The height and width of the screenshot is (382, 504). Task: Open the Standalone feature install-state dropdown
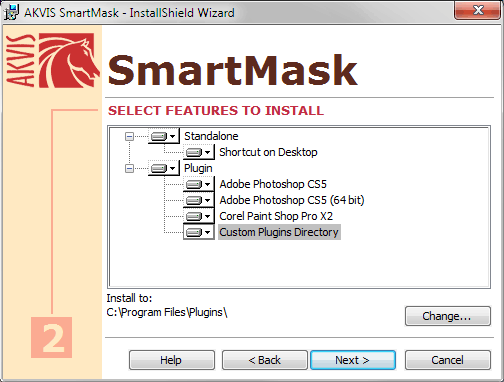point(164,136)
